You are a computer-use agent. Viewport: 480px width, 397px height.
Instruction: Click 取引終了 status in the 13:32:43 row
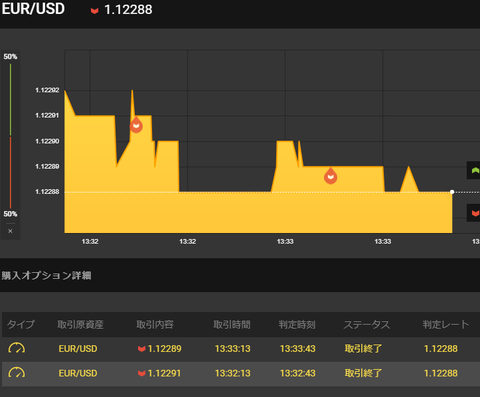pyautogui.click(x=363, y=373)
